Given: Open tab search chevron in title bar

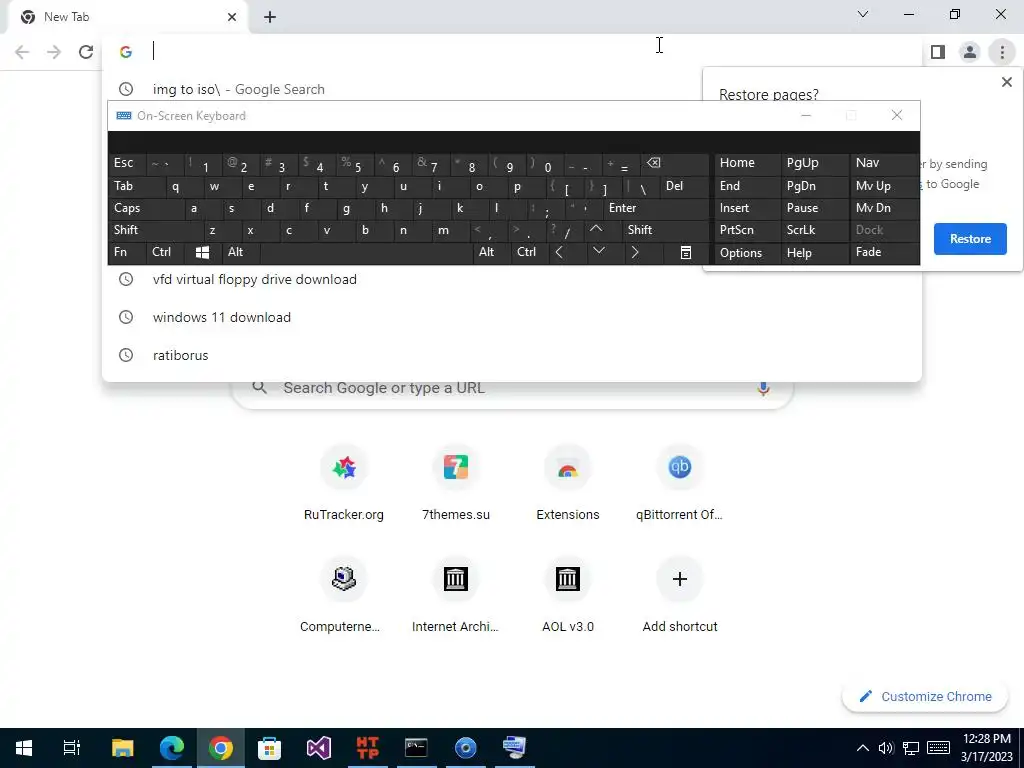Looking at the screenshot, I should 863,14.
